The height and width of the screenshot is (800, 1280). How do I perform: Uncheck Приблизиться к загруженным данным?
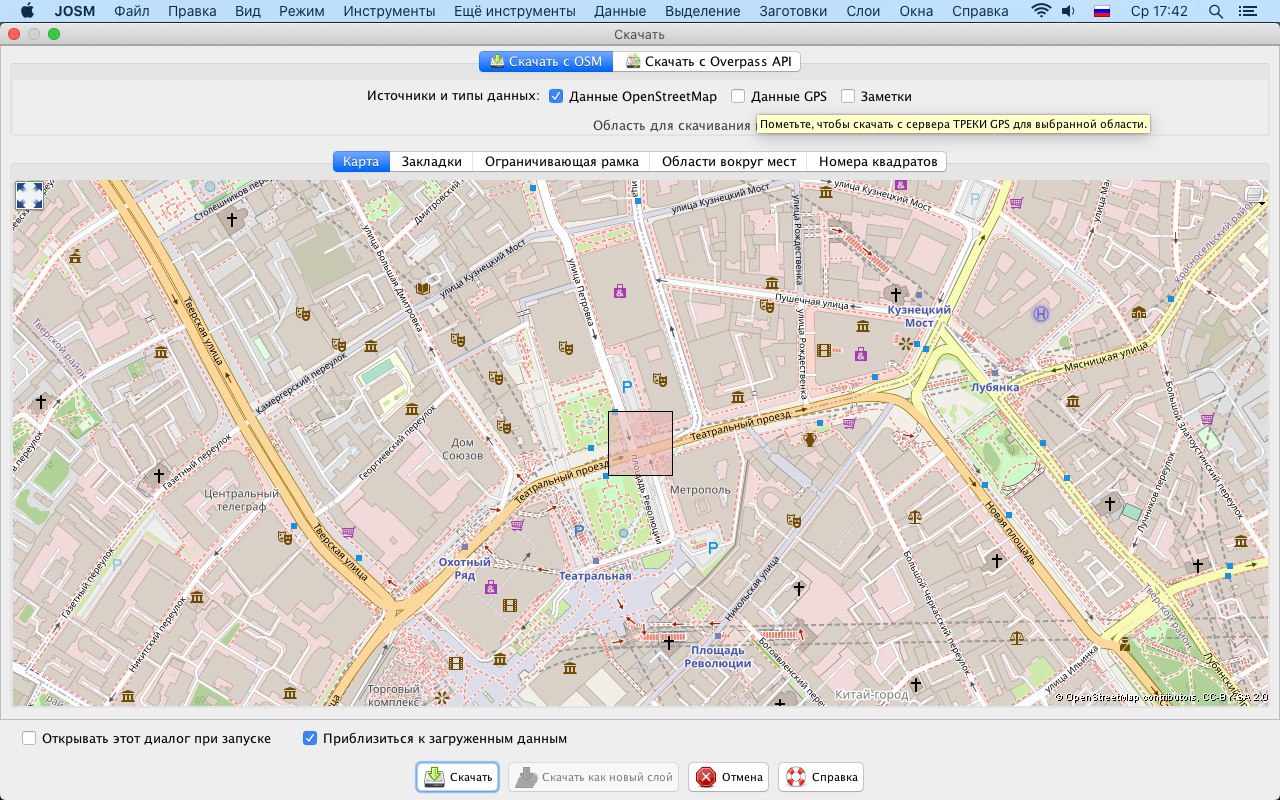310,738
